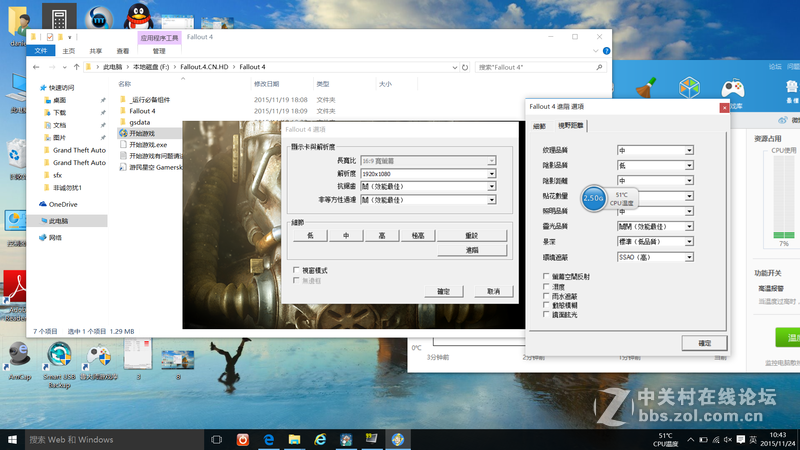Viewport: 800px width, 450px height.
Task: Click the OneDrive icon in sidebar
Action: point(62,204)
